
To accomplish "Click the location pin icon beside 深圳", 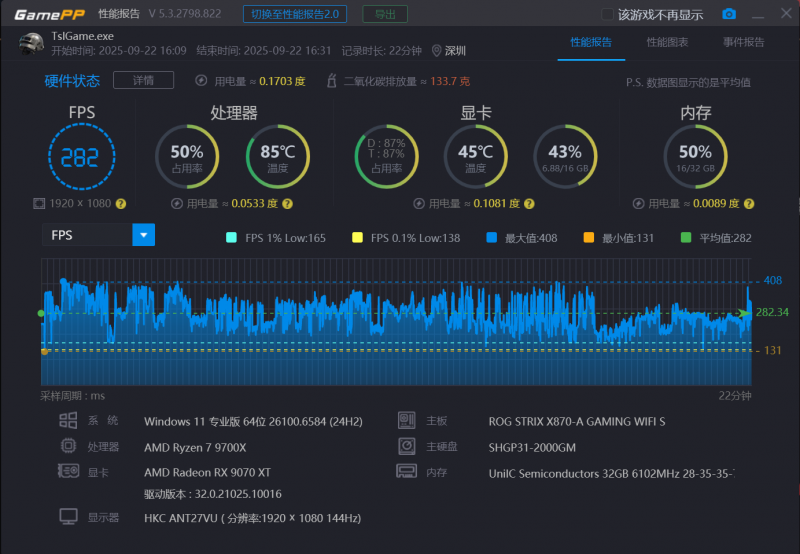I will click(x=436, y=50).
